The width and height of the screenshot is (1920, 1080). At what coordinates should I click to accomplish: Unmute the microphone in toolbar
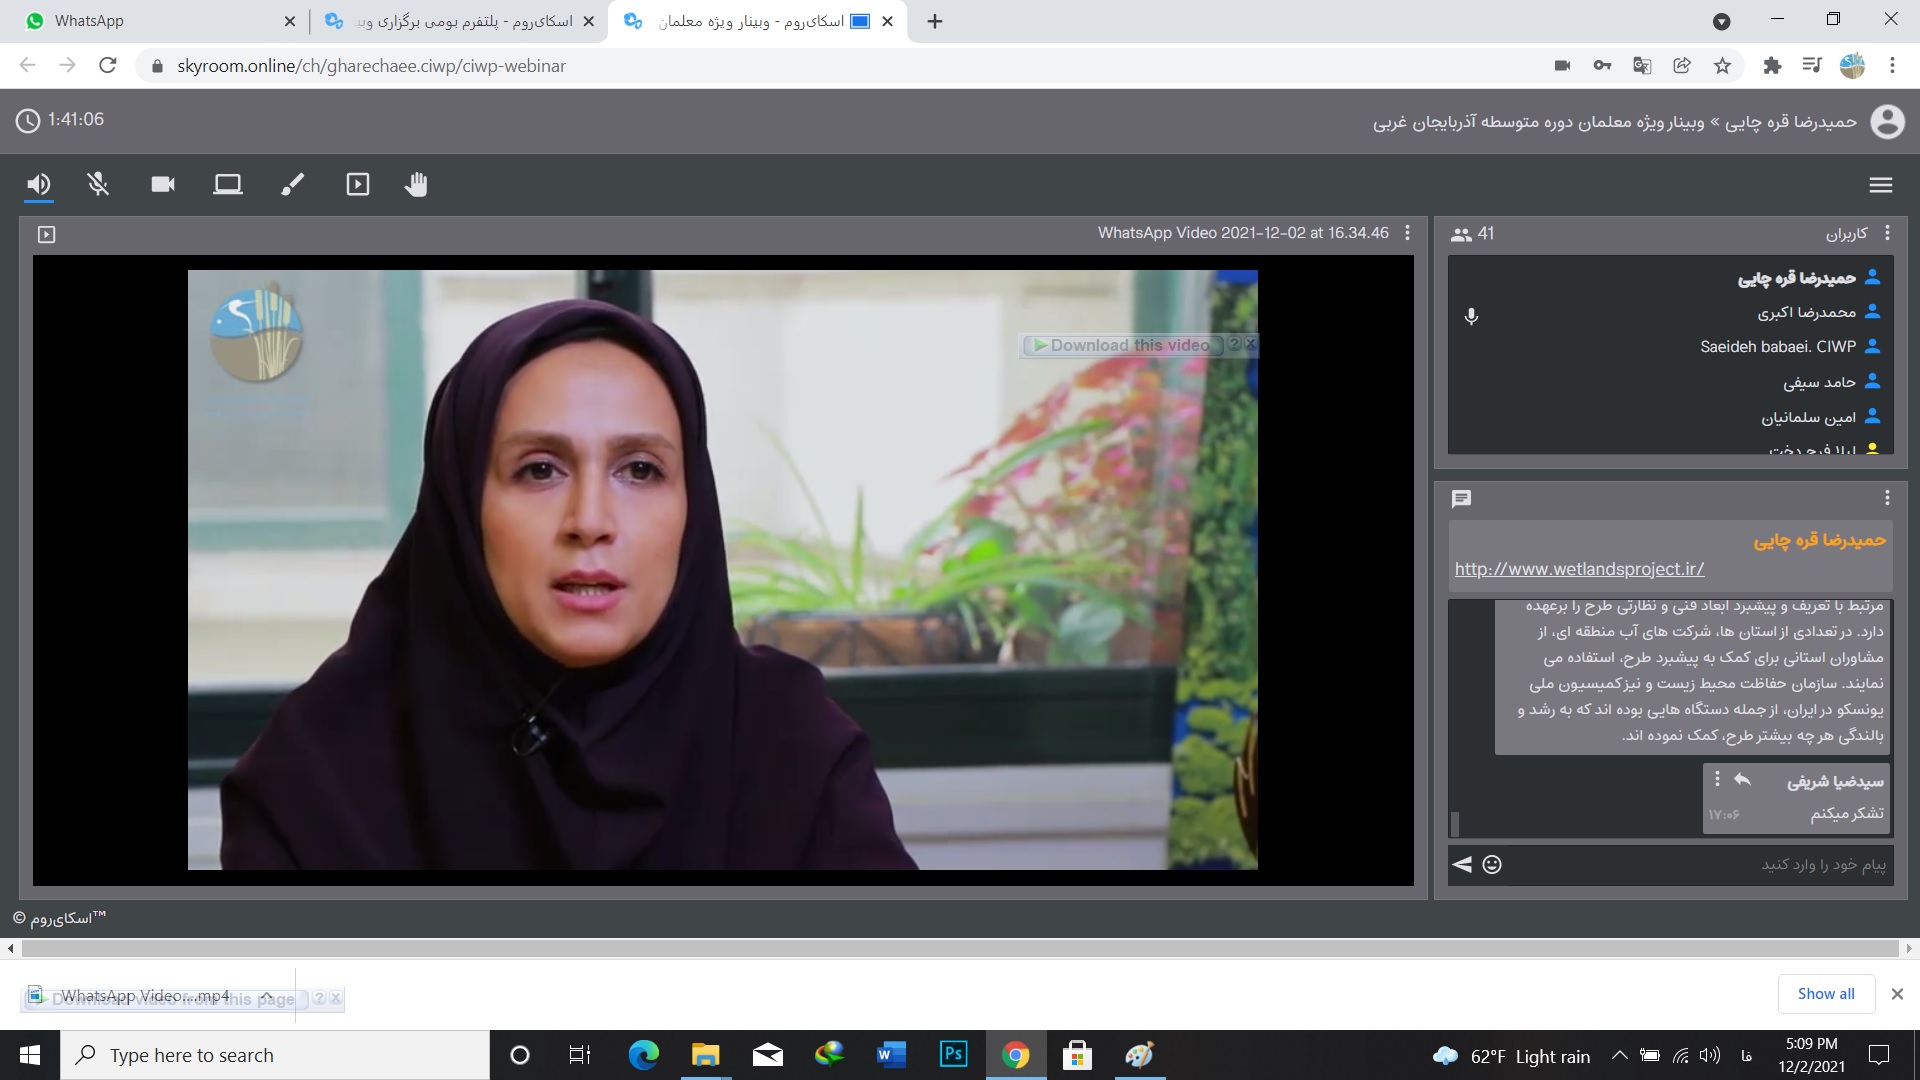(98, 184)
